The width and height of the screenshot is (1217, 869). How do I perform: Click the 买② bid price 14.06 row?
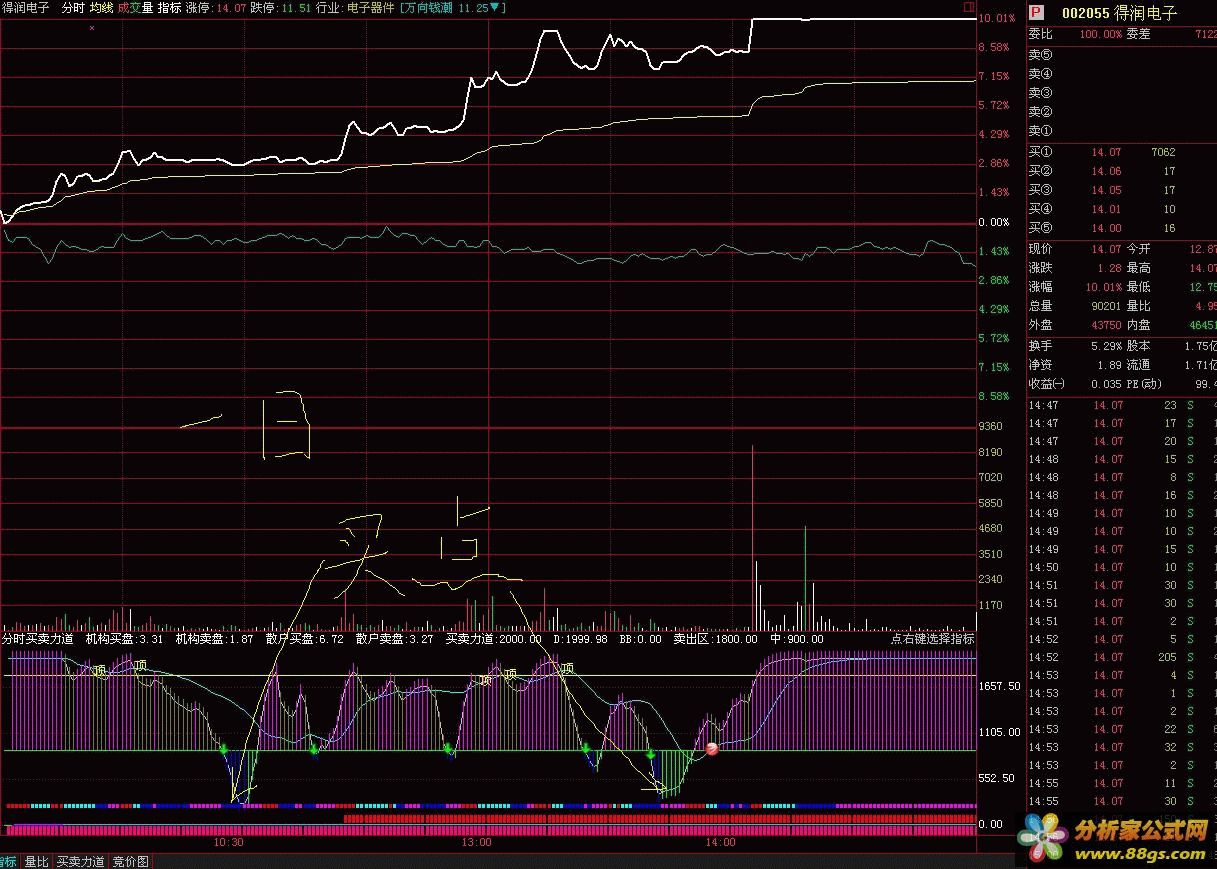pyautogui.click(x=1121, y=171)
